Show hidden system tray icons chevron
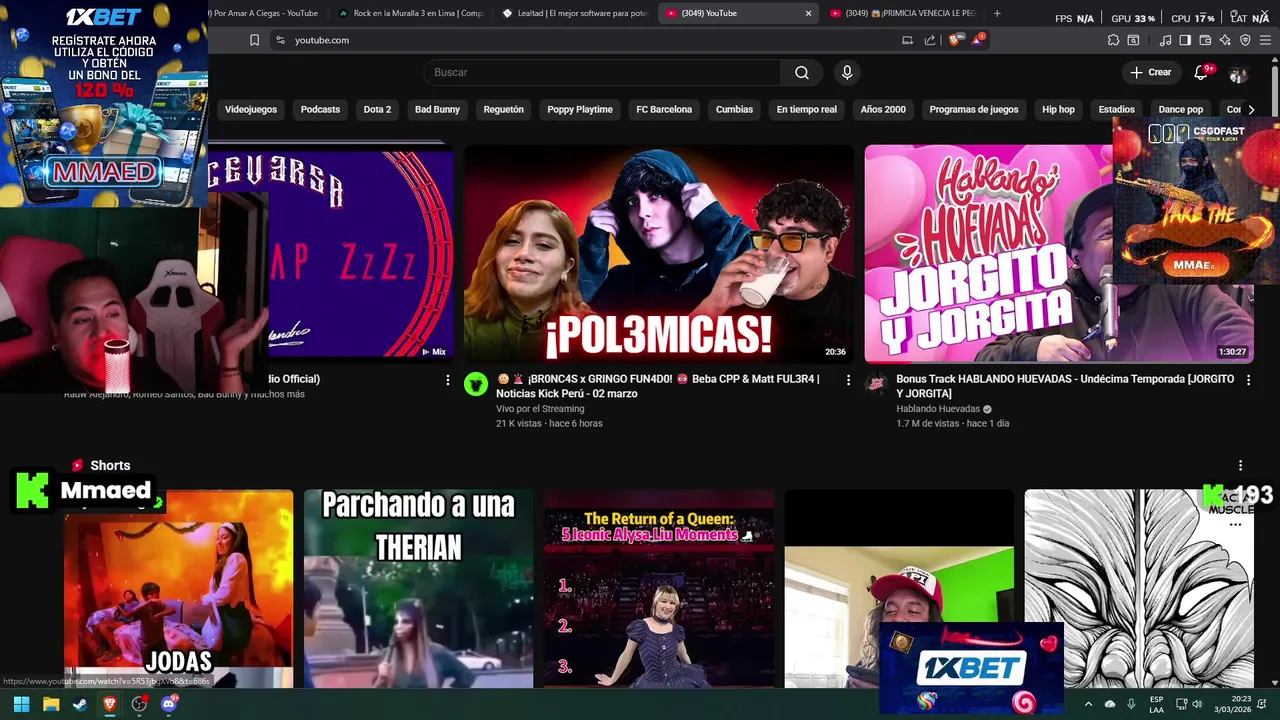 coord(1088,704)
